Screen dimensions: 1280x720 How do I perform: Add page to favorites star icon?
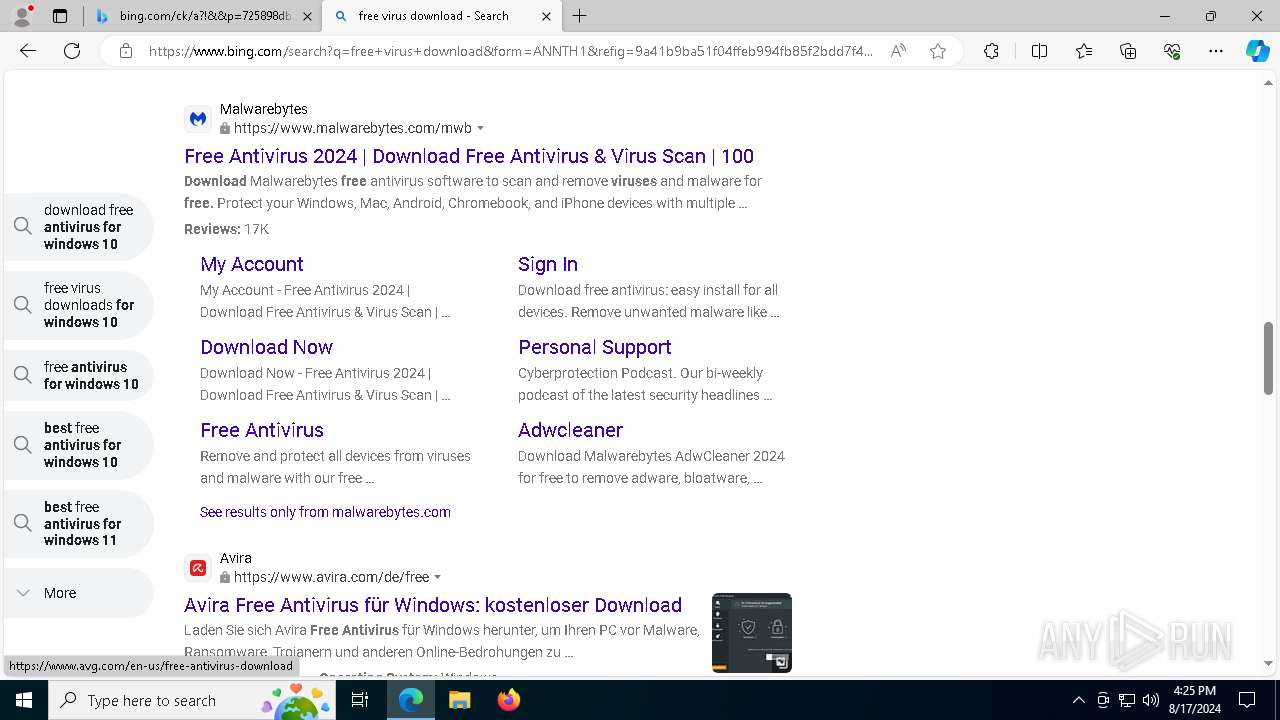pyautogui.click(x=938, y=51)
